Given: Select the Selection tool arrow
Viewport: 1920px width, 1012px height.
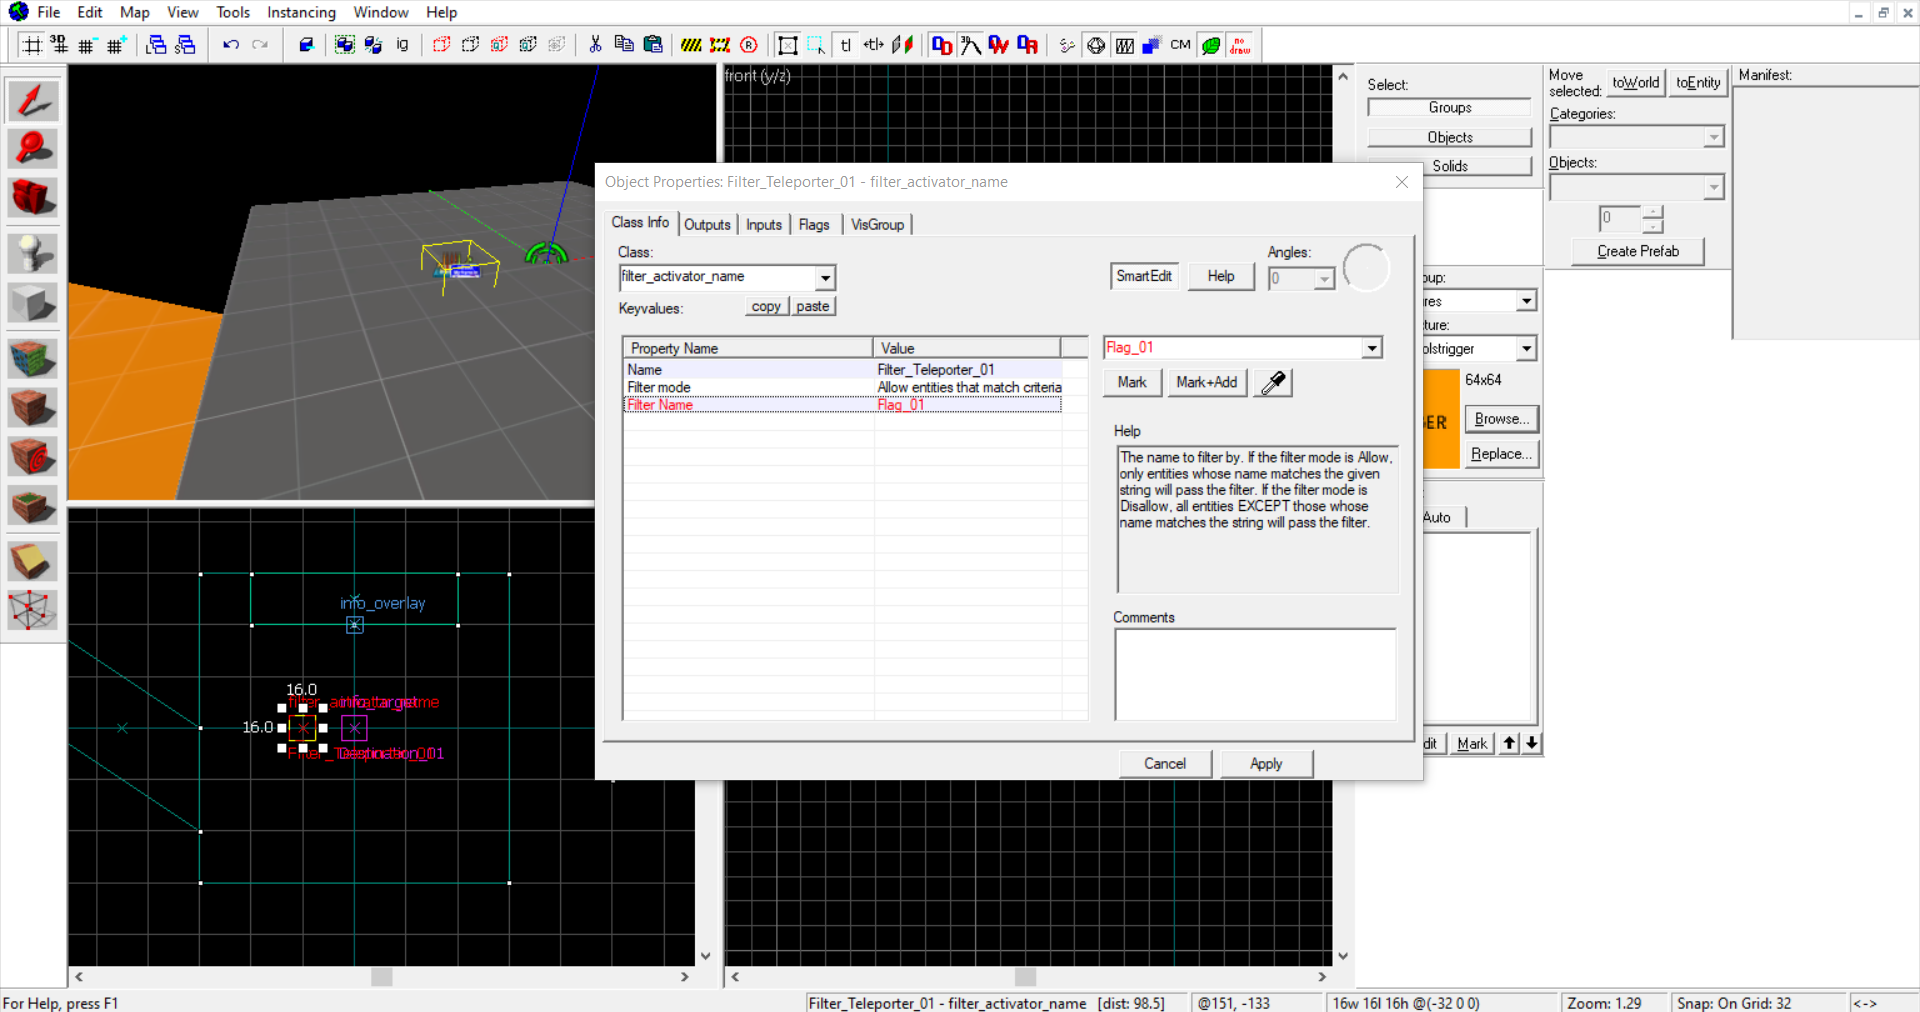Looking at the screenshot, I should click(x=33, y=100).
